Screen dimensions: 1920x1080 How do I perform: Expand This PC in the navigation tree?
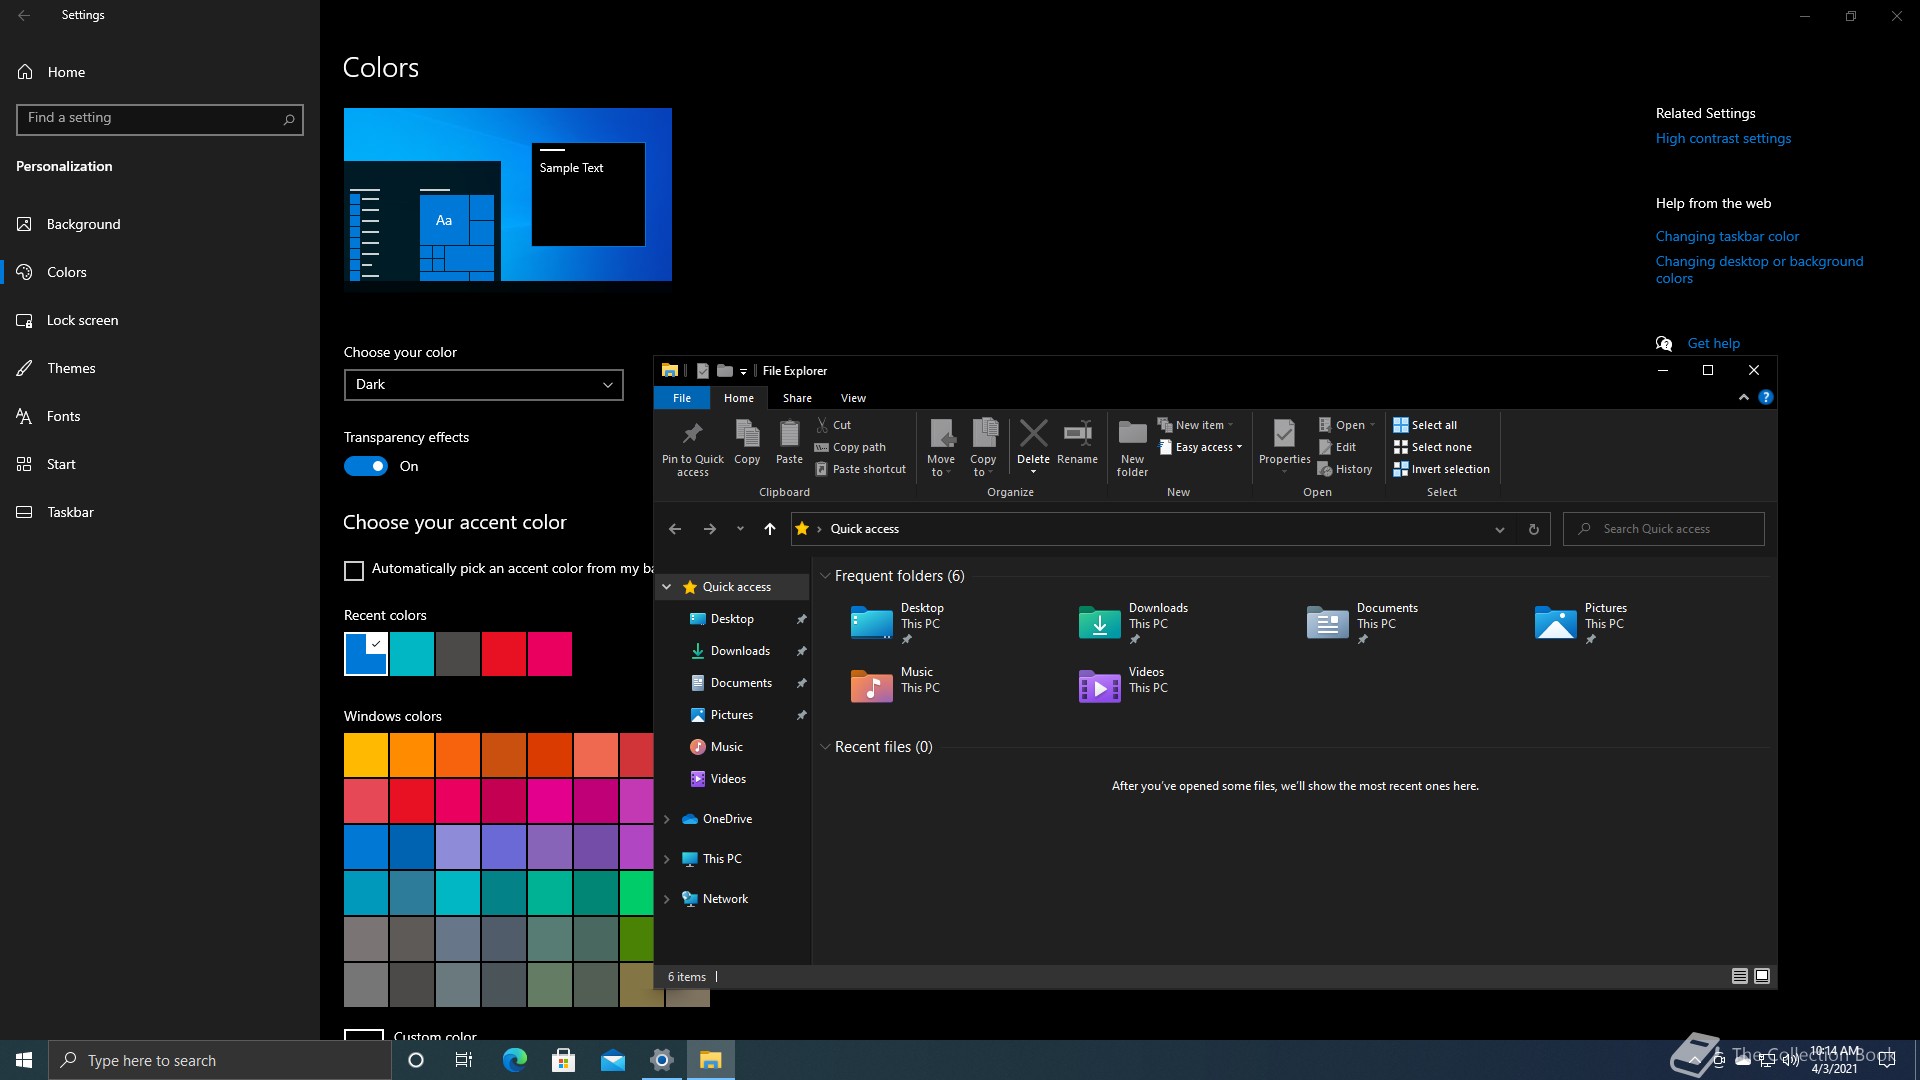667,859
